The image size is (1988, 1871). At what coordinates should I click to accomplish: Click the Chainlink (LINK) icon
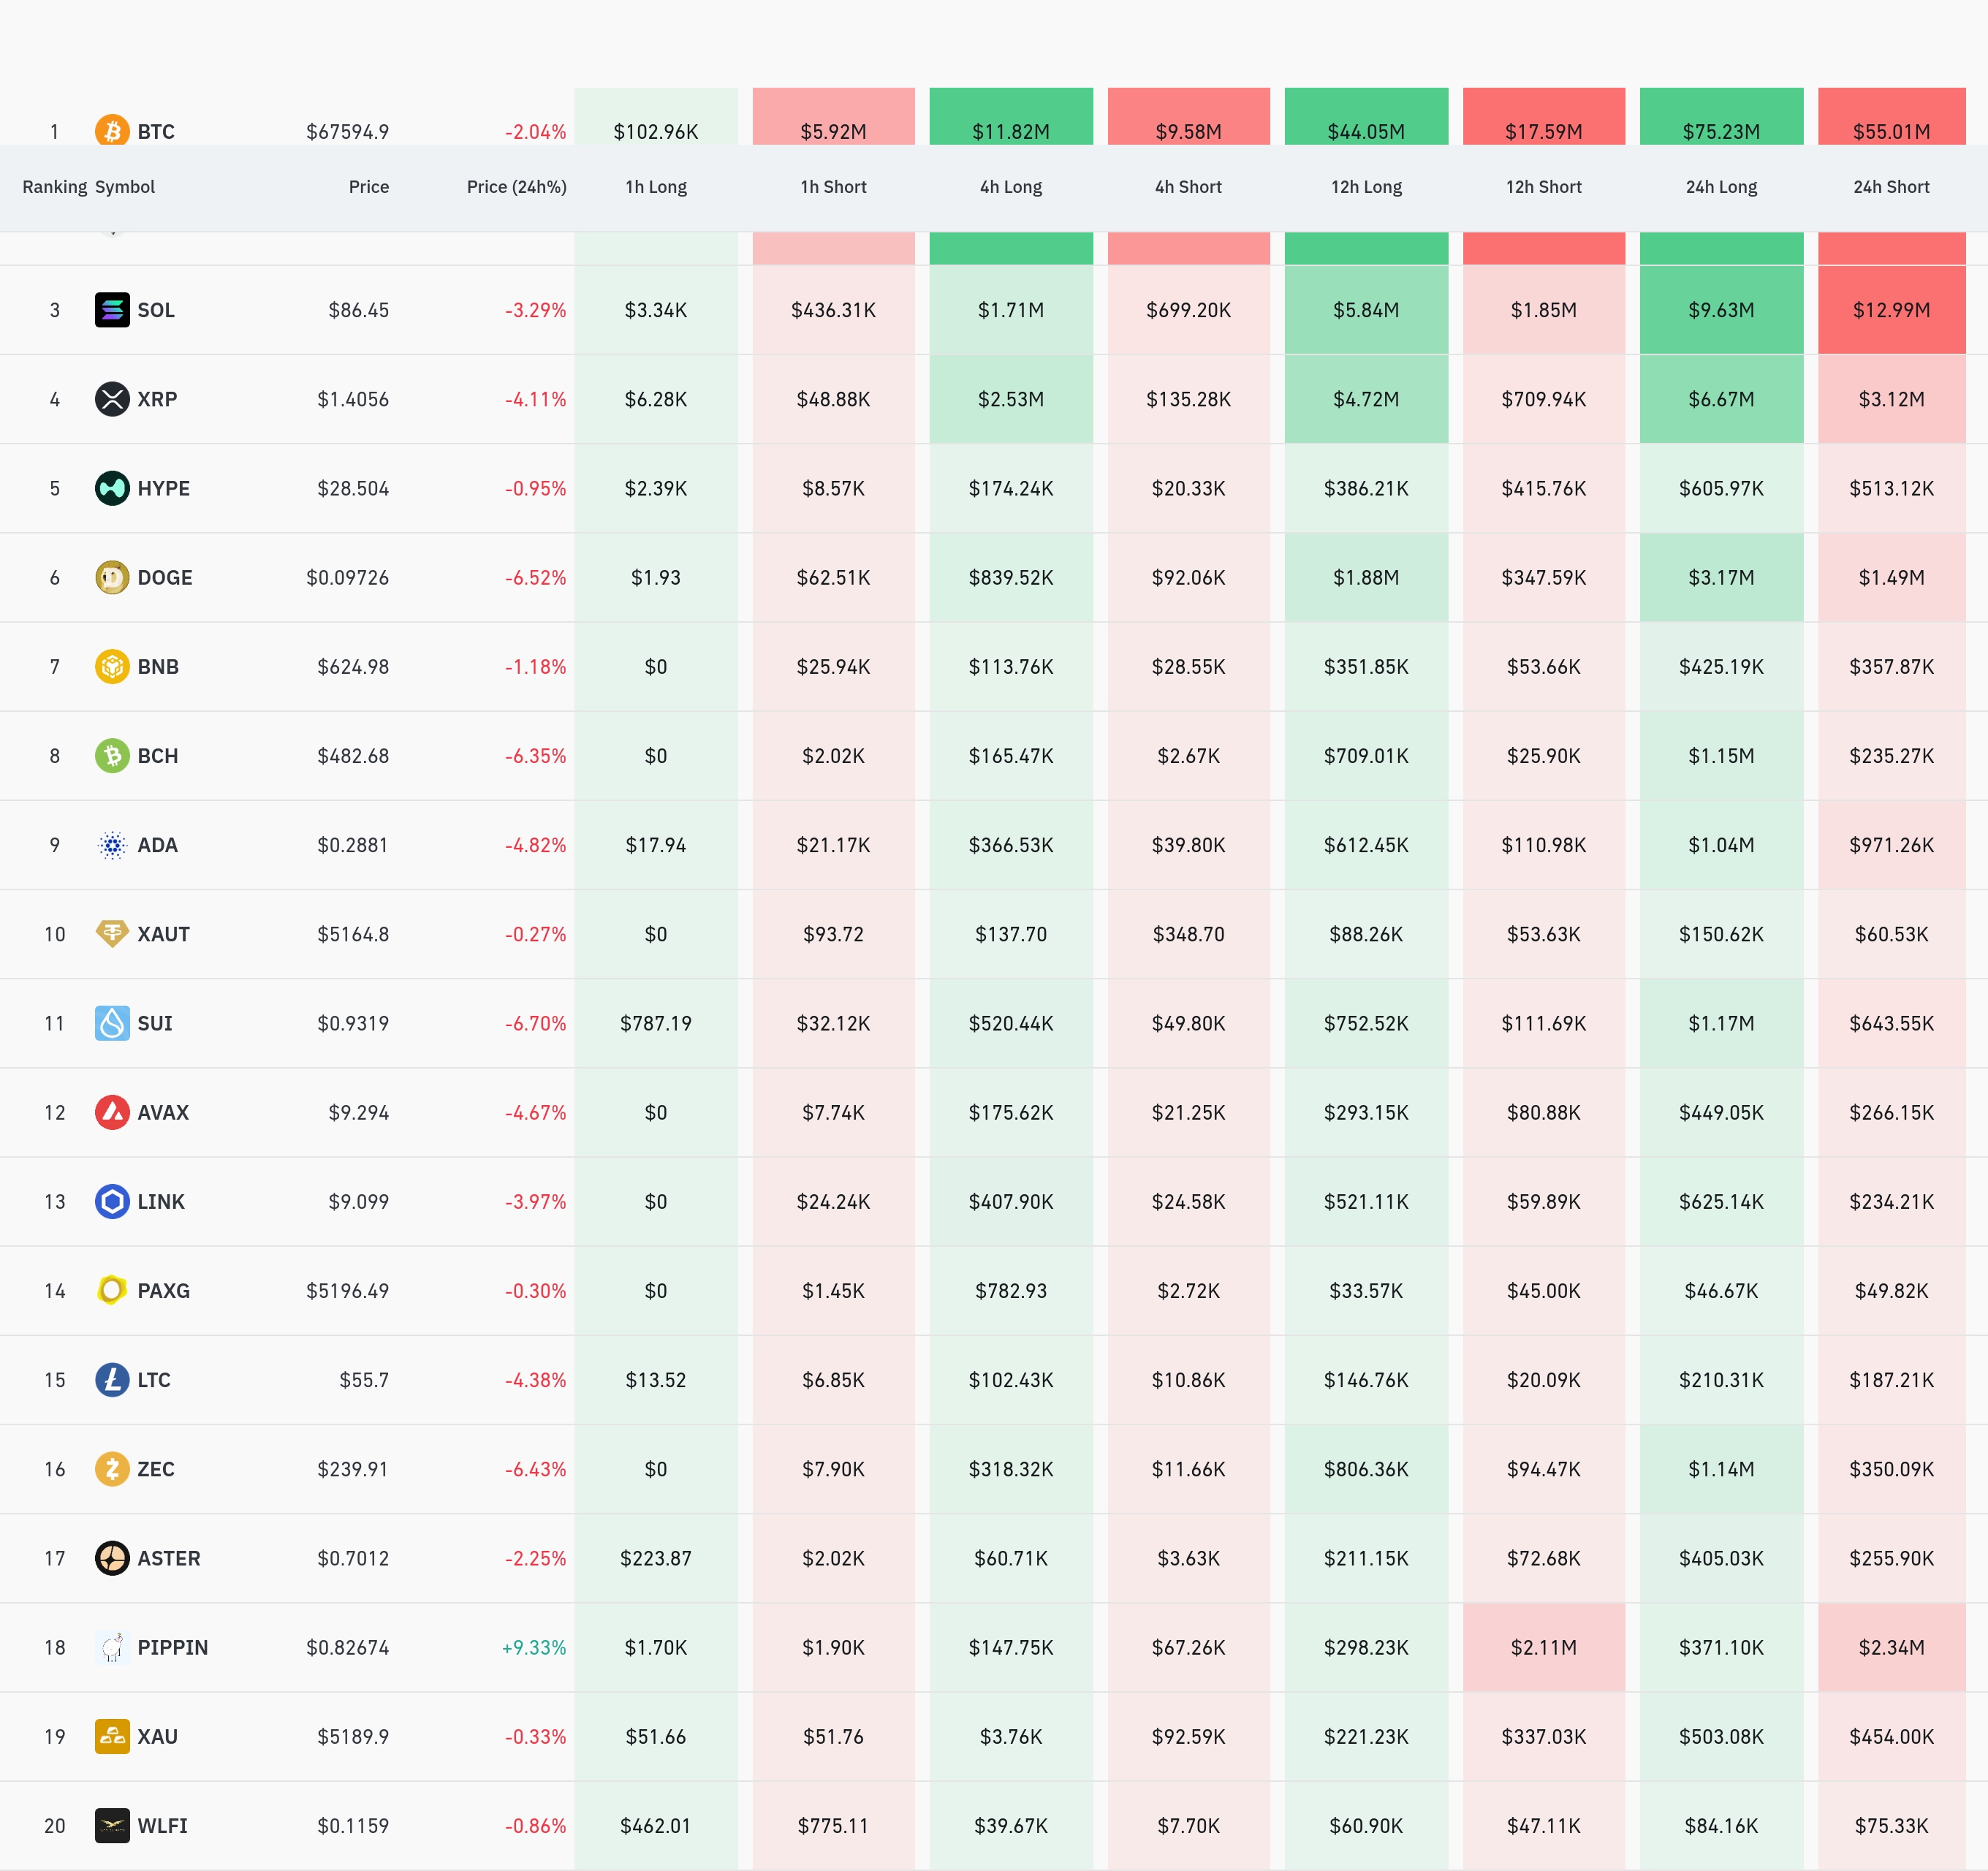[x=112, y=1201]
